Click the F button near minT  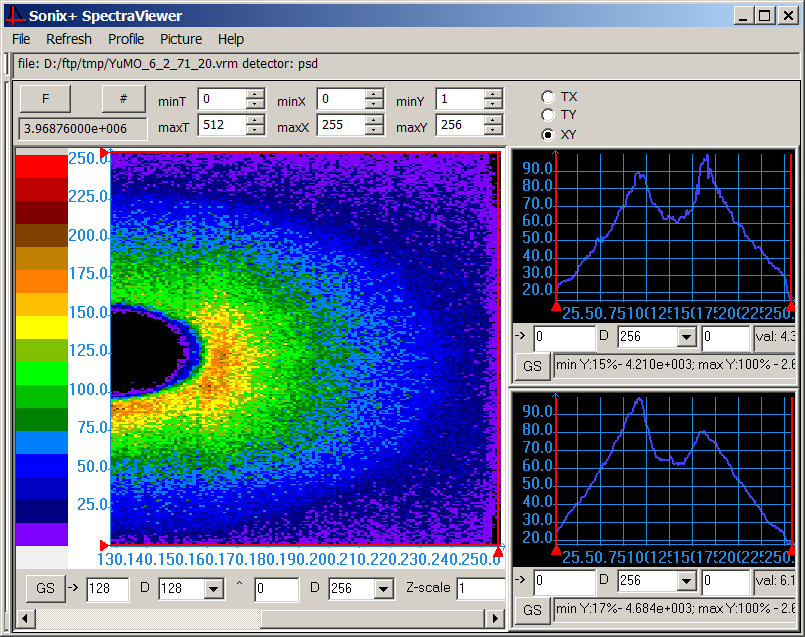tap(45, 99)
